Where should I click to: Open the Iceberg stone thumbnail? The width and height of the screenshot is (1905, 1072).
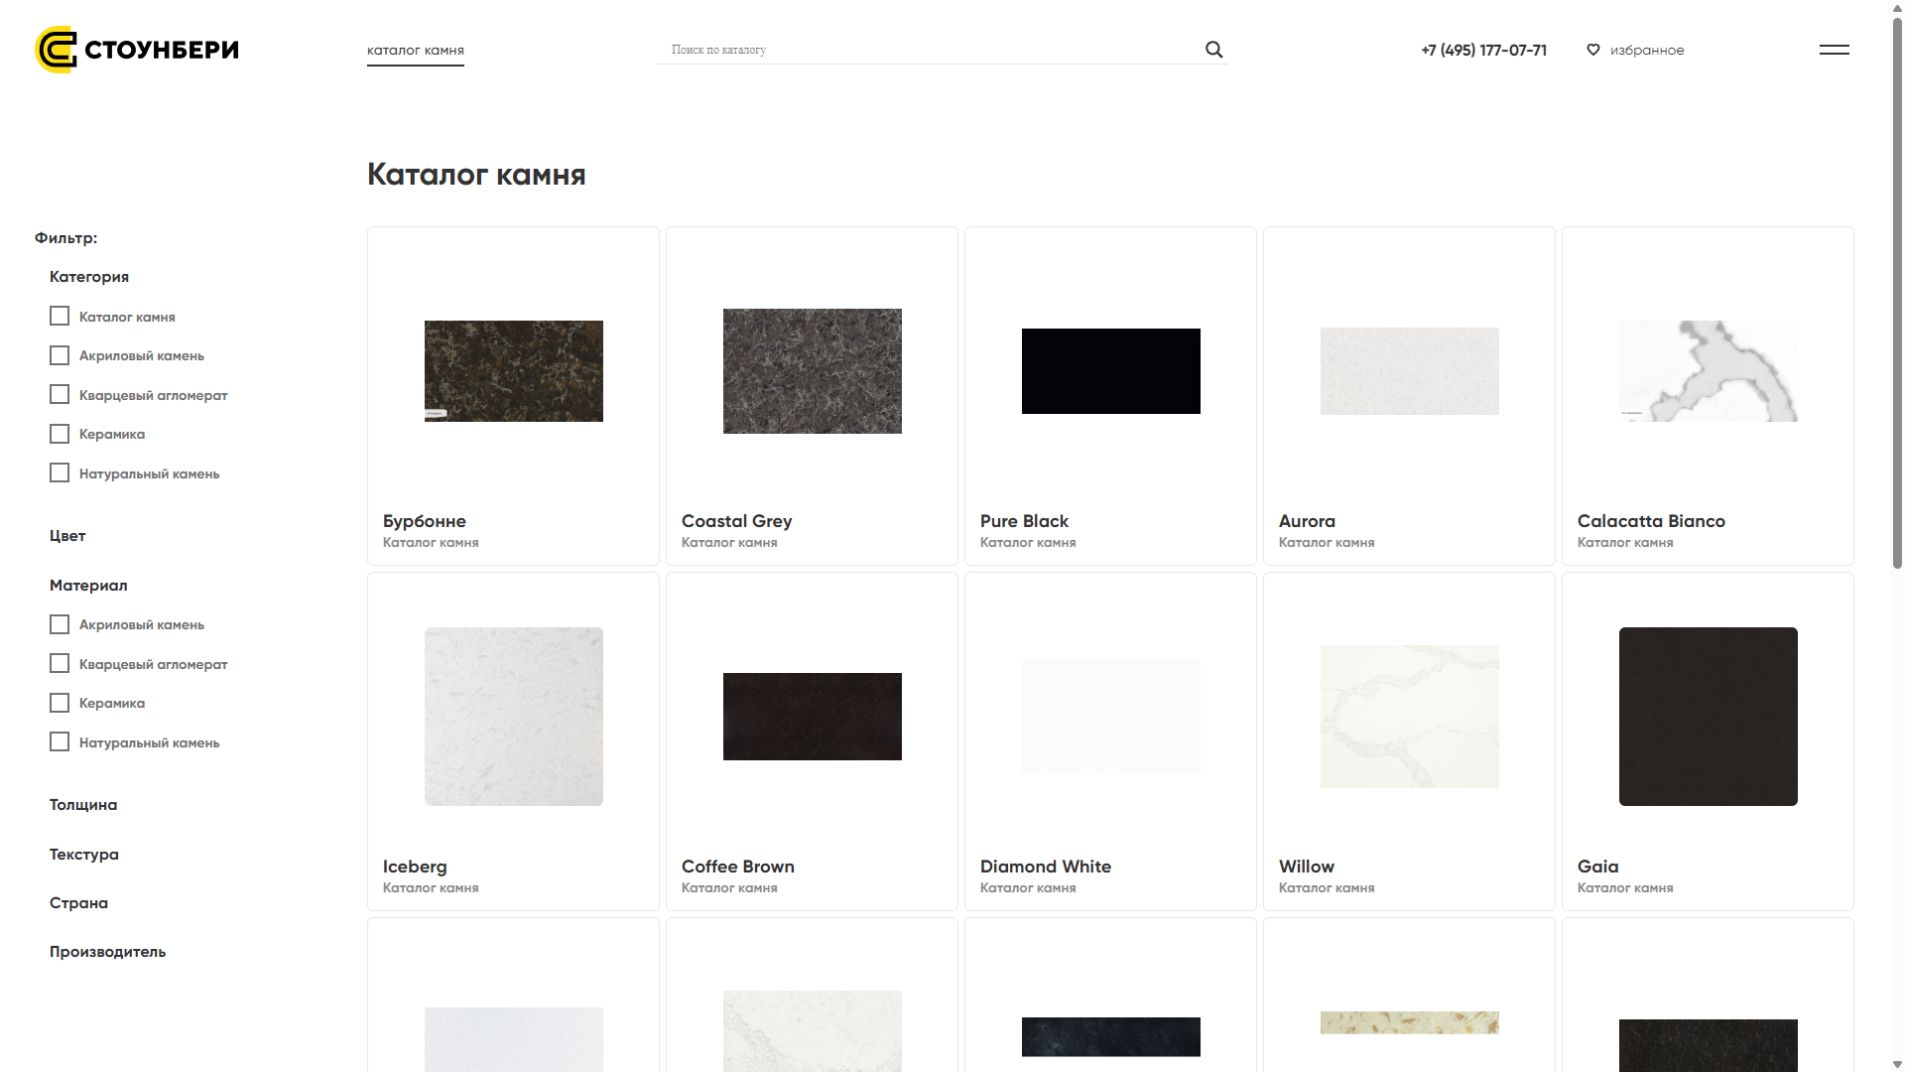point(513,716)
